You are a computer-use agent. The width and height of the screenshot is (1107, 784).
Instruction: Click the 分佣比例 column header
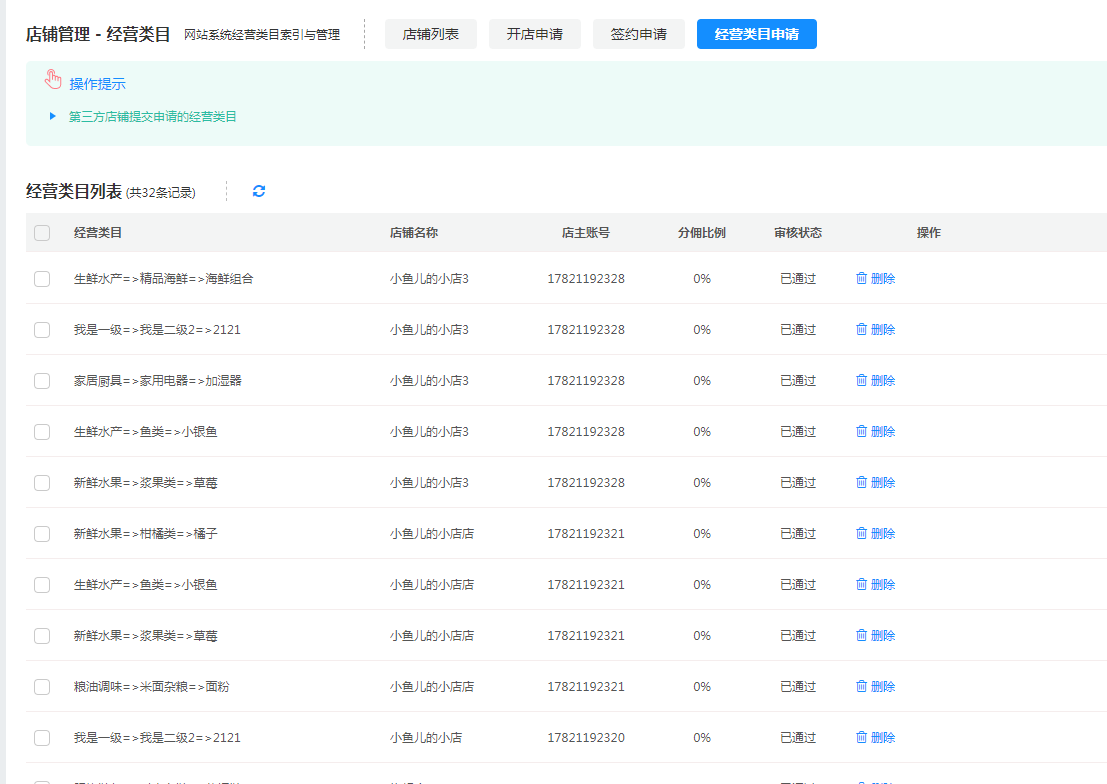(x=702, y=233)
